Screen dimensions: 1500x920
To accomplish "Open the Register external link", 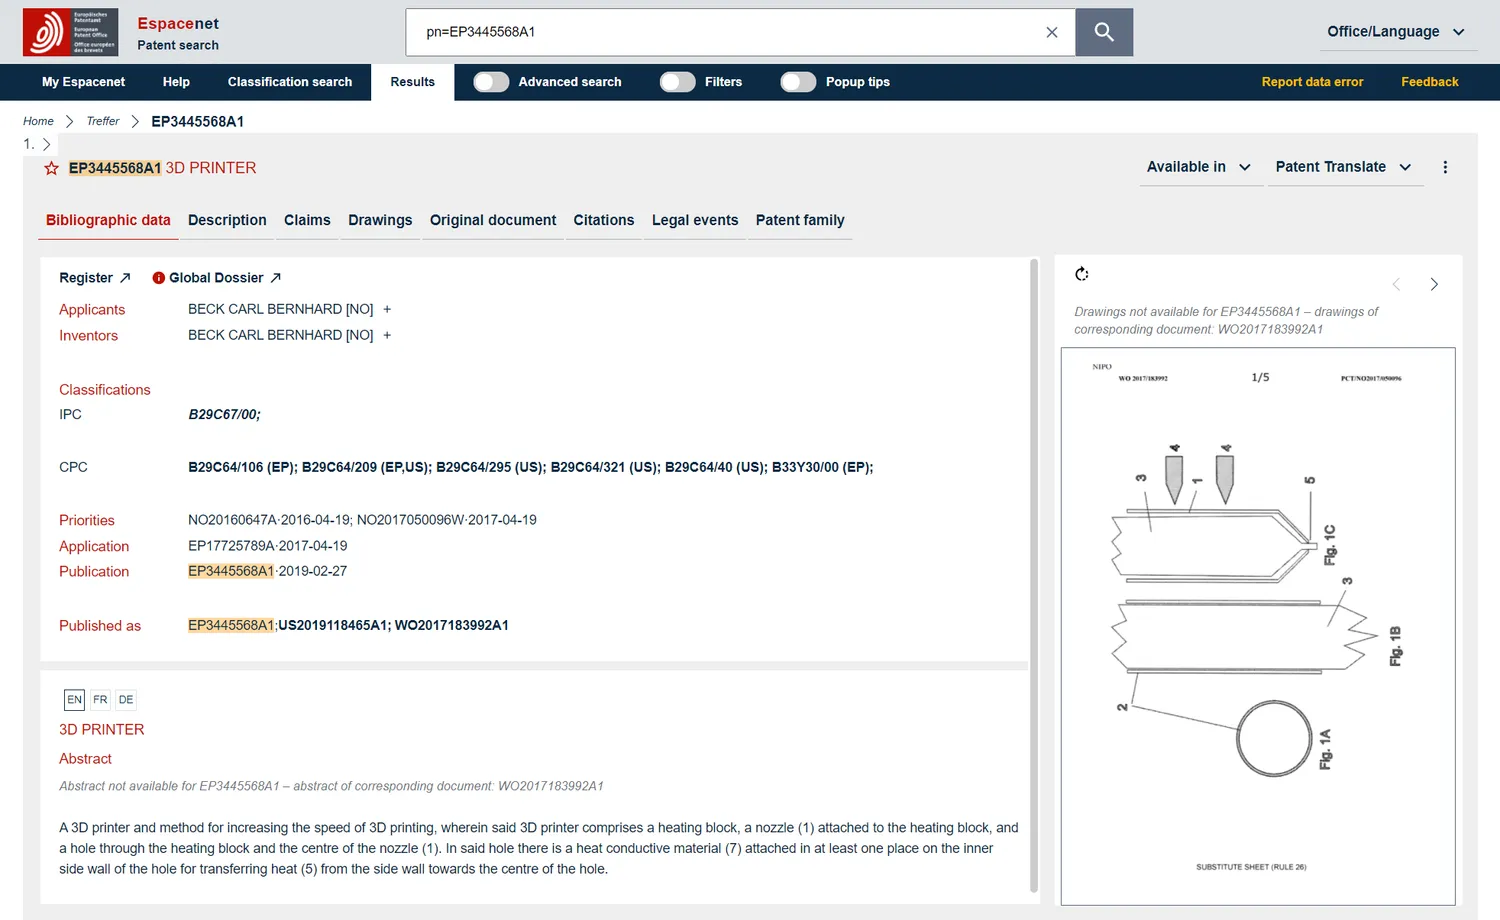I will tap(95, 278).
